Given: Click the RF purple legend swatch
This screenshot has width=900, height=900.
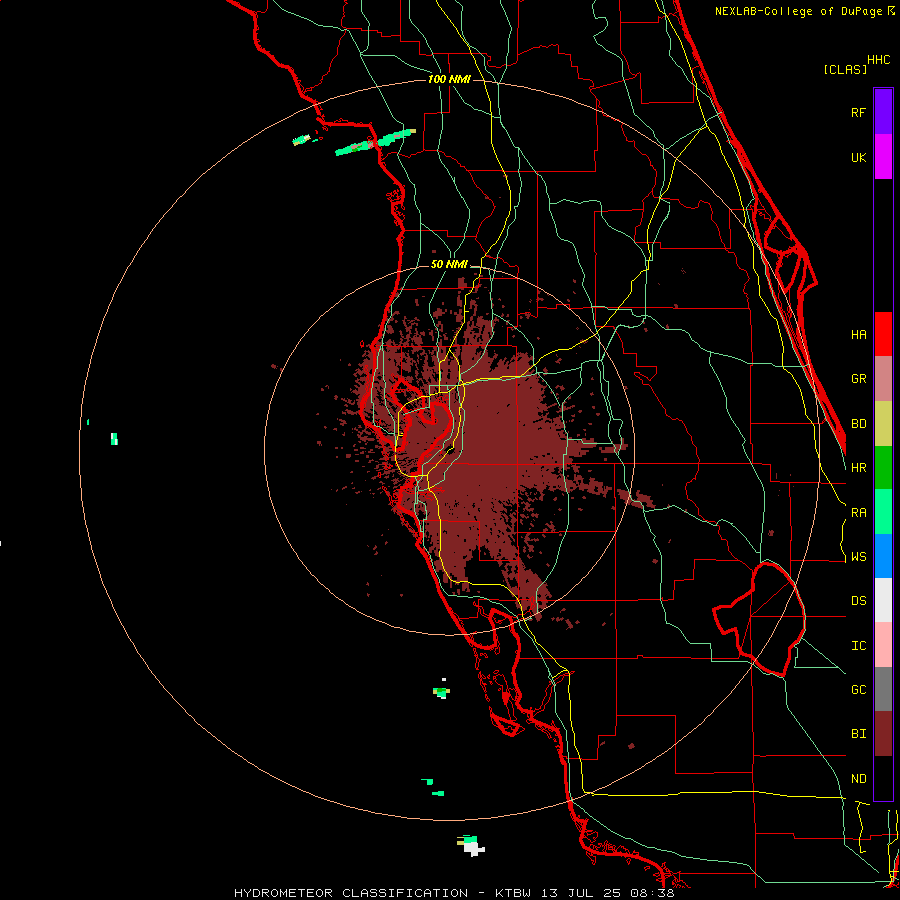Looking at the screenshot, I should (x=883, y=112).
